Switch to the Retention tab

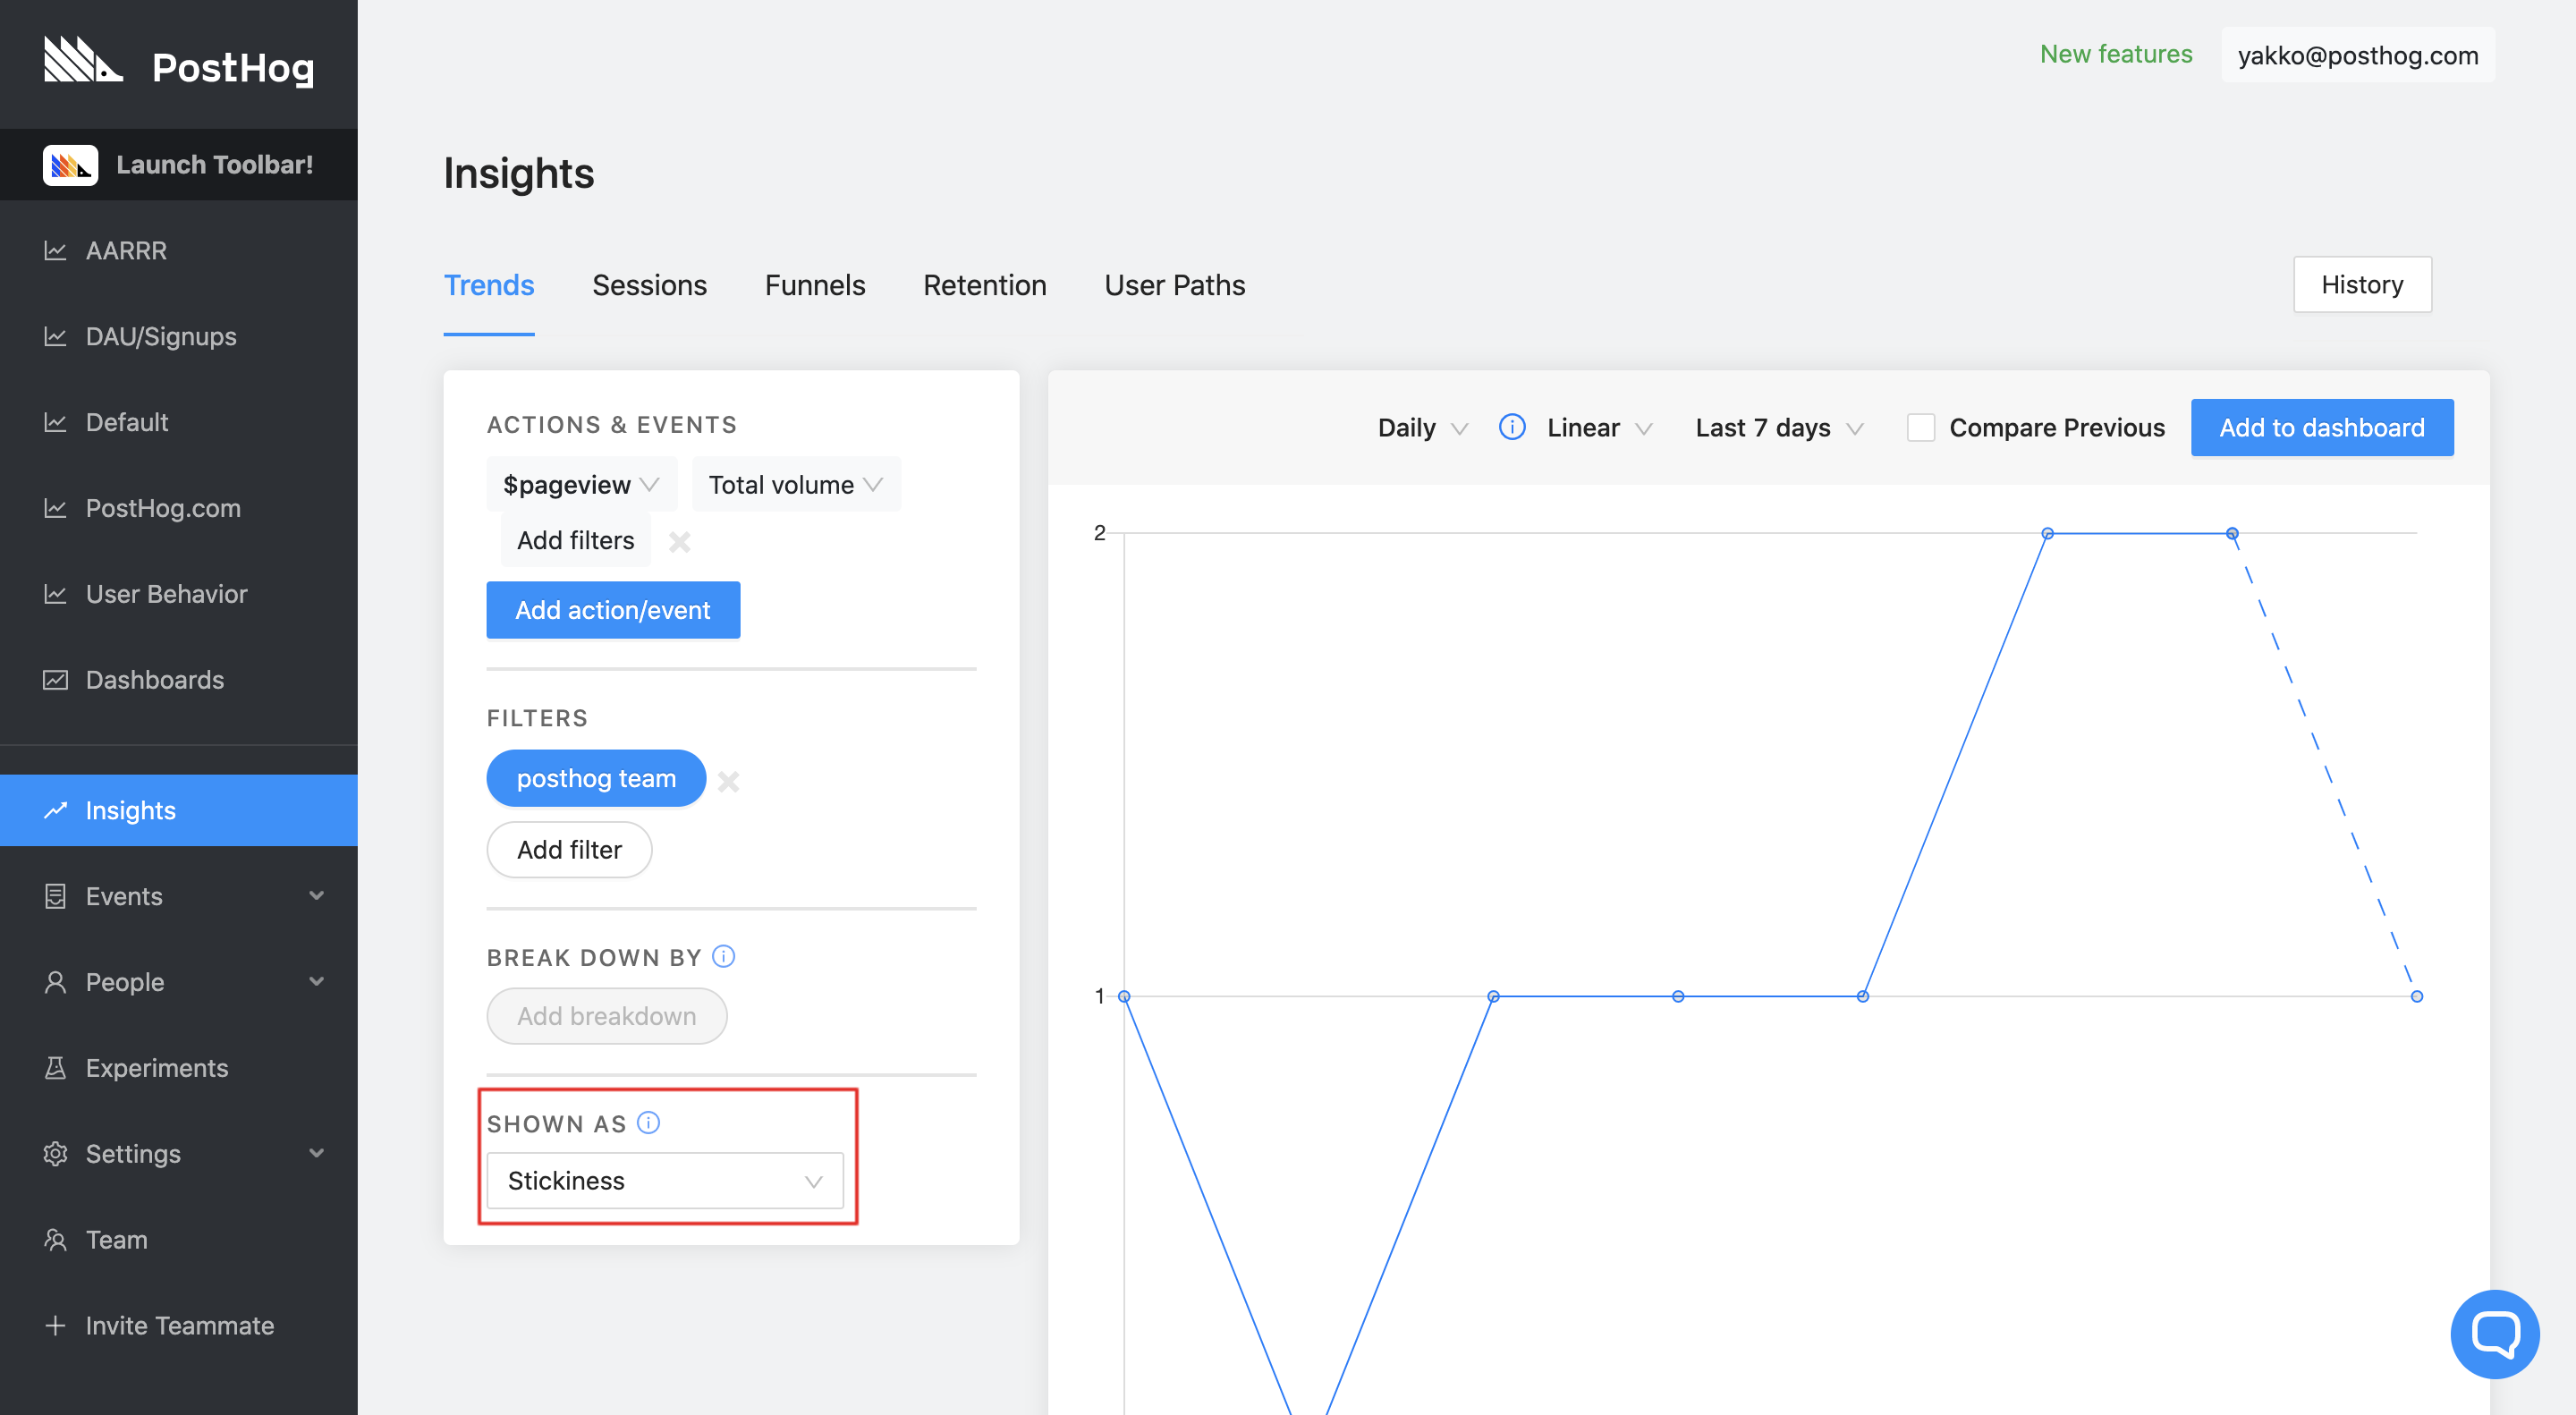click(x=984, y=285)
